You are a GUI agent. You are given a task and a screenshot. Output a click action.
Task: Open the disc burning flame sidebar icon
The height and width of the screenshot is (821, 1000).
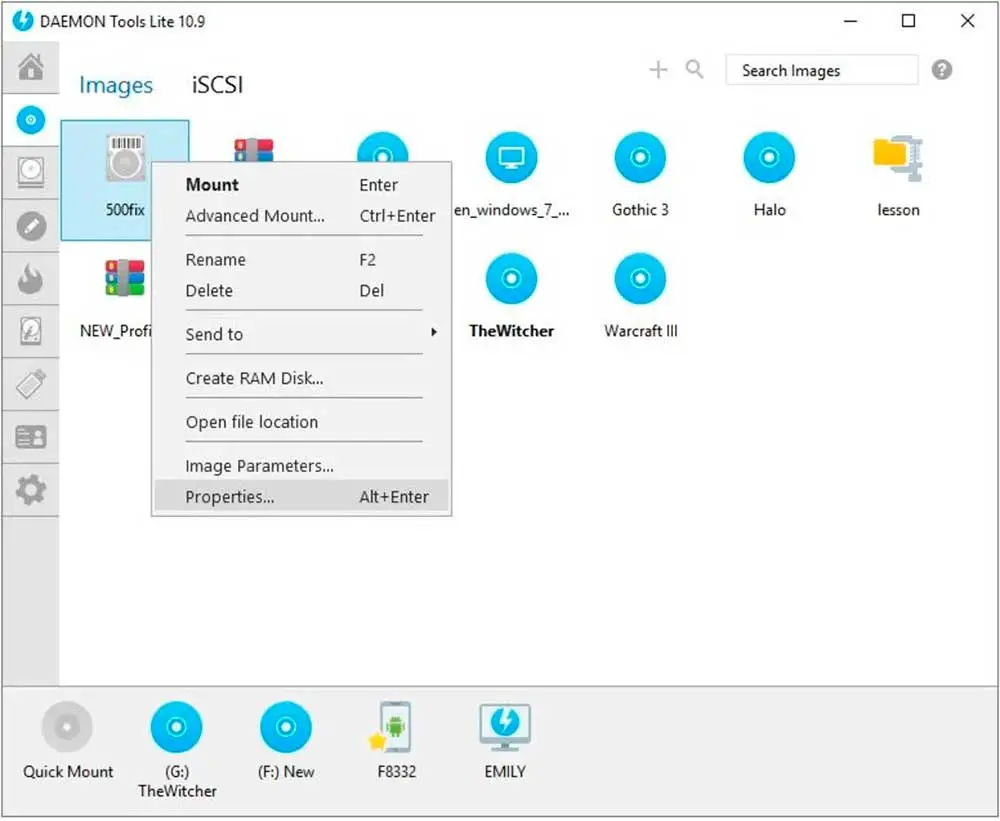coord(31,279)
